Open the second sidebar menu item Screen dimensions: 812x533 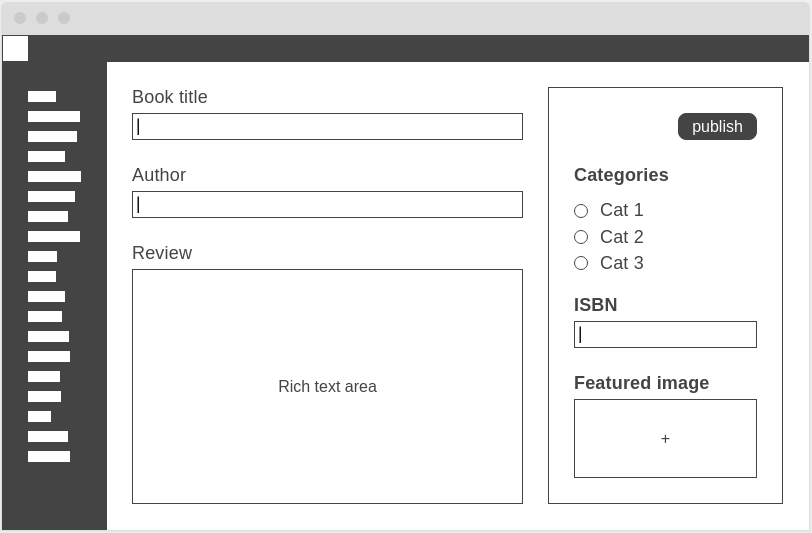[x=54, y=117]
